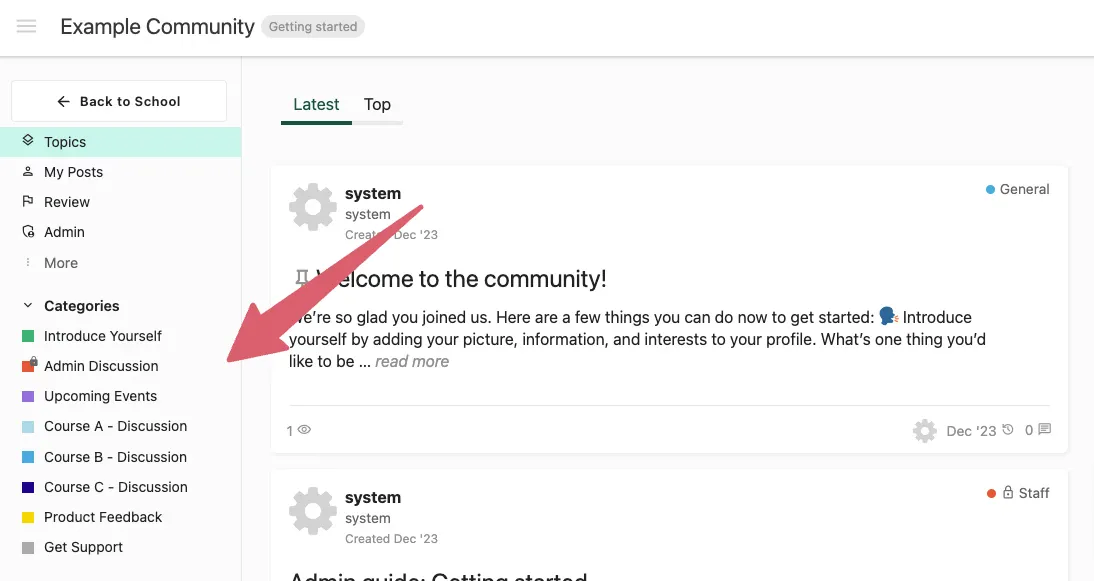This screenshot has height=581, width=1094.
Task: Click the orange Staff category dot
Action: coord(991,493)
